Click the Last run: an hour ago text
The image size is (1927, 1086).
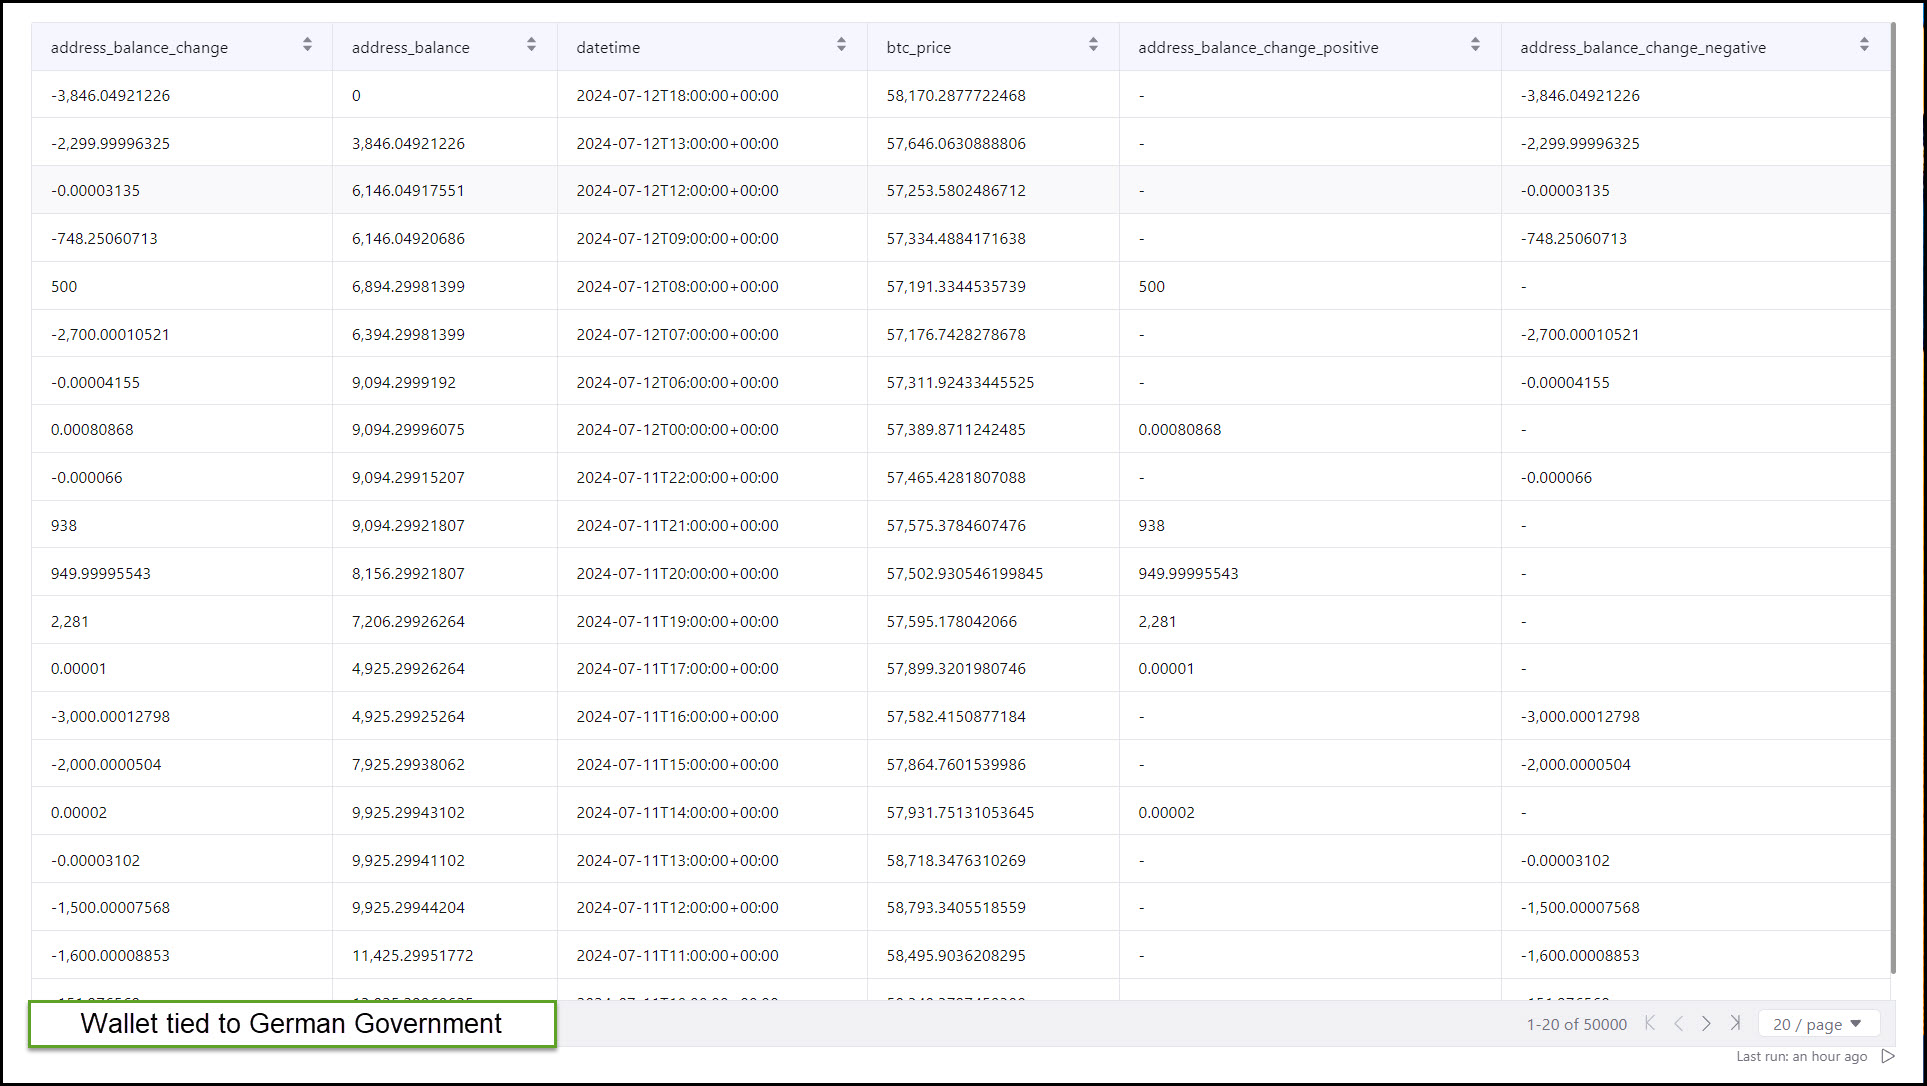tap(1801, 1056)
